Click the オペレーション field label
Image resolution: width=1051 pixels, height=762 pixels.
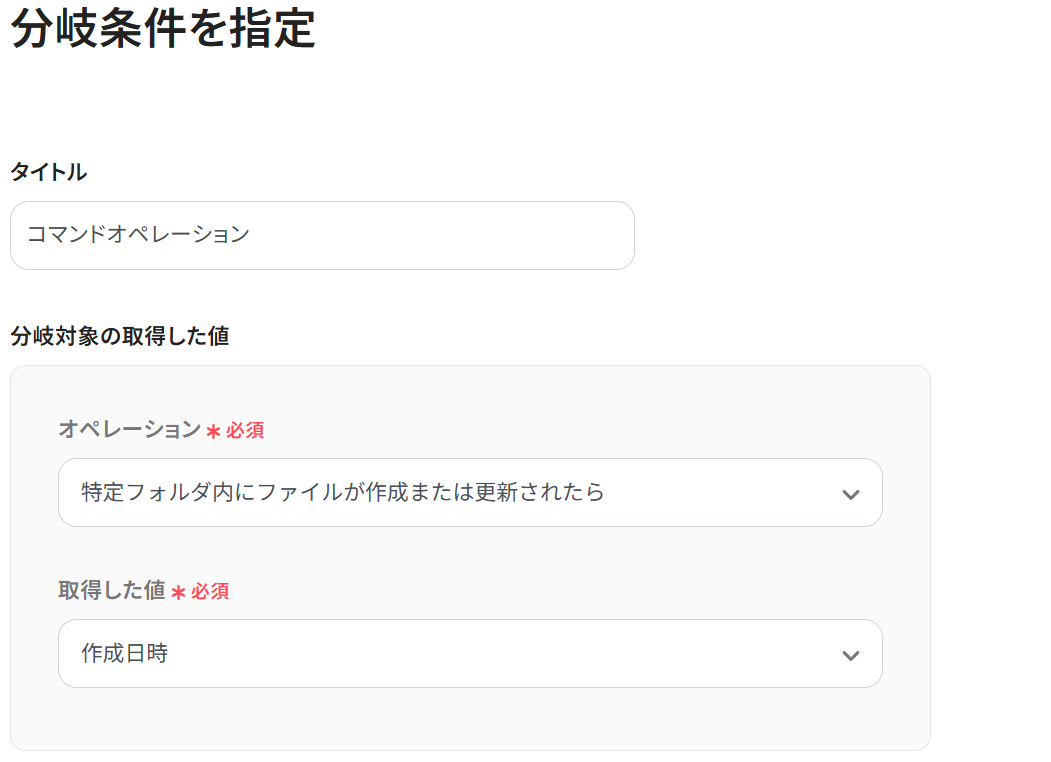pos(129,429)
